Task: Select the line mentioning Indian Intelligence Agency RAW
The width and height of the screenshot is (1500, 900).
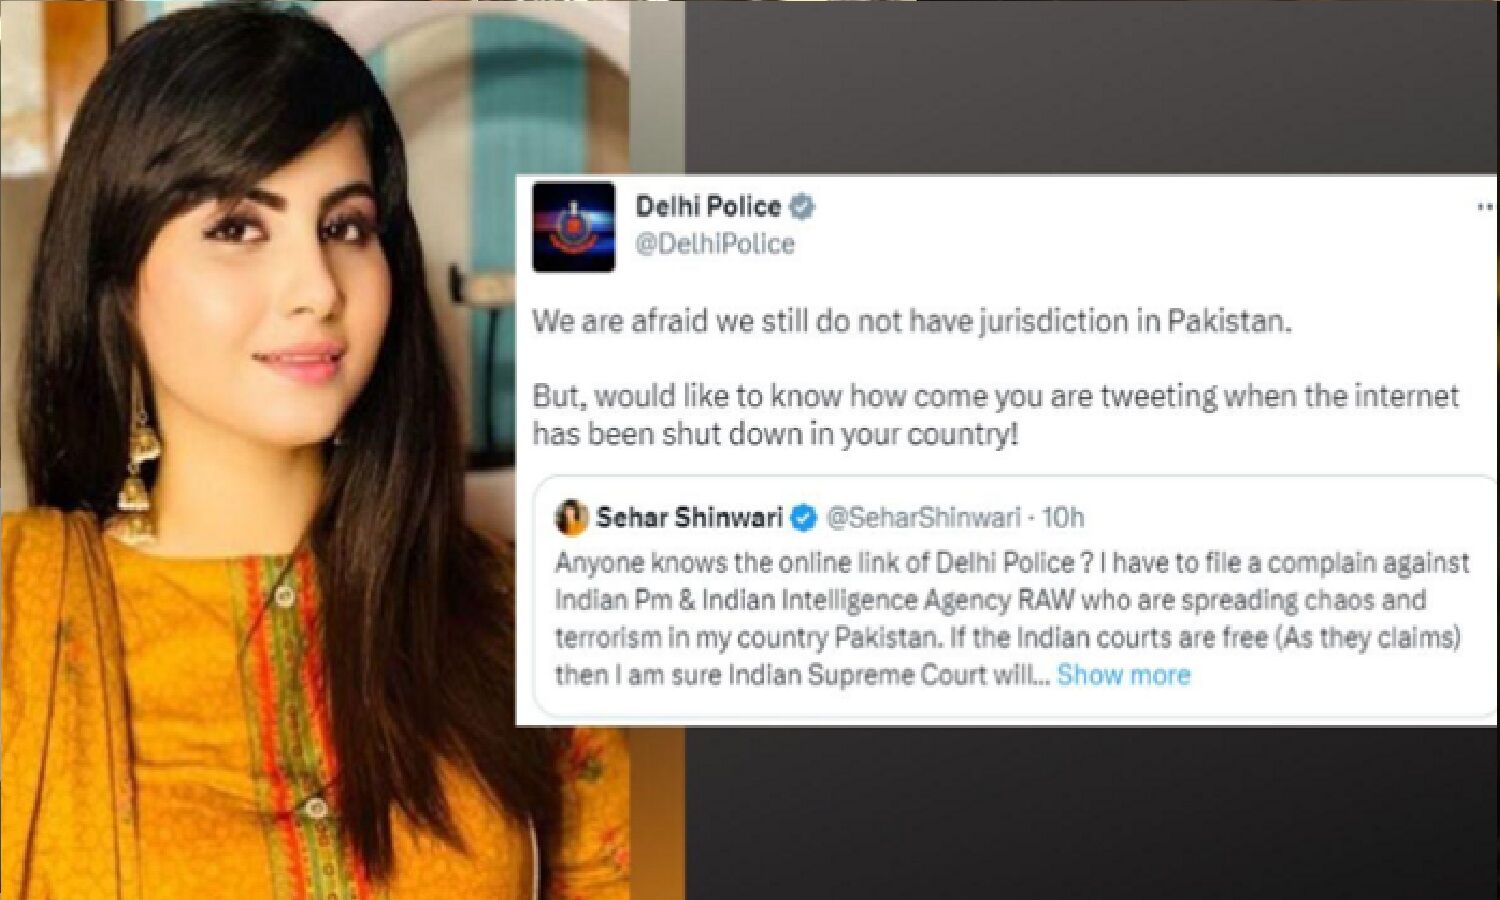Action: 990,600
